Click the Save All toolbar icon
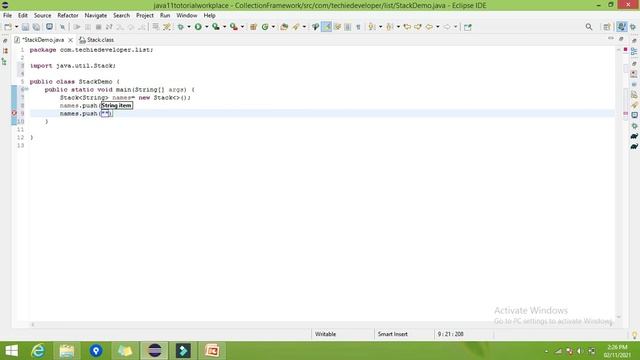The image size is (640, 360). (x=36, y=27)
